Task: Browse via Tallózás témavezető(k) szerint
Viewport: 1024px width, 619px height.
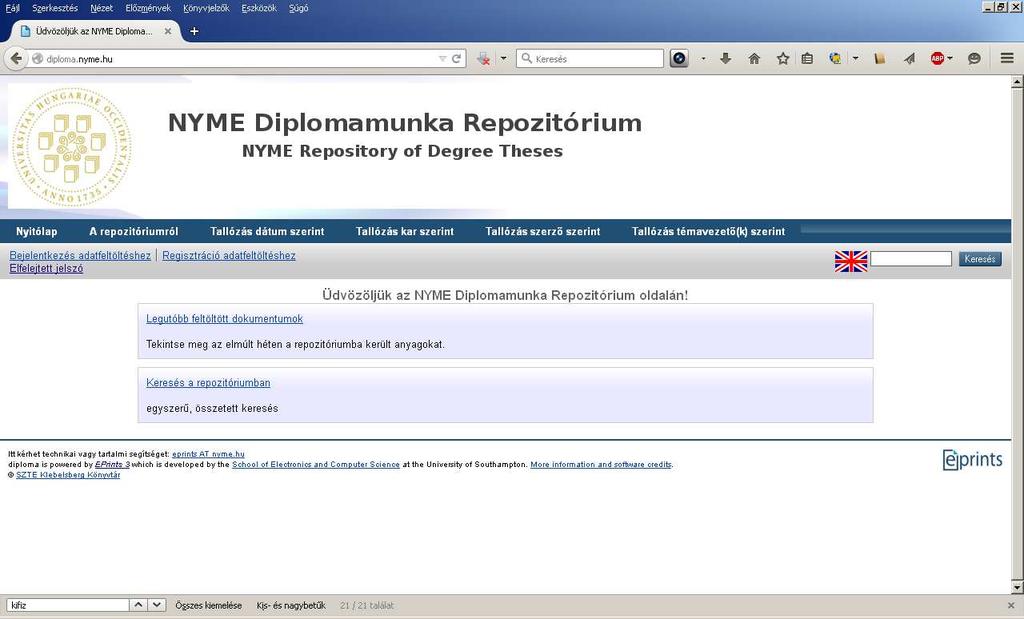Action: point(709,231)
